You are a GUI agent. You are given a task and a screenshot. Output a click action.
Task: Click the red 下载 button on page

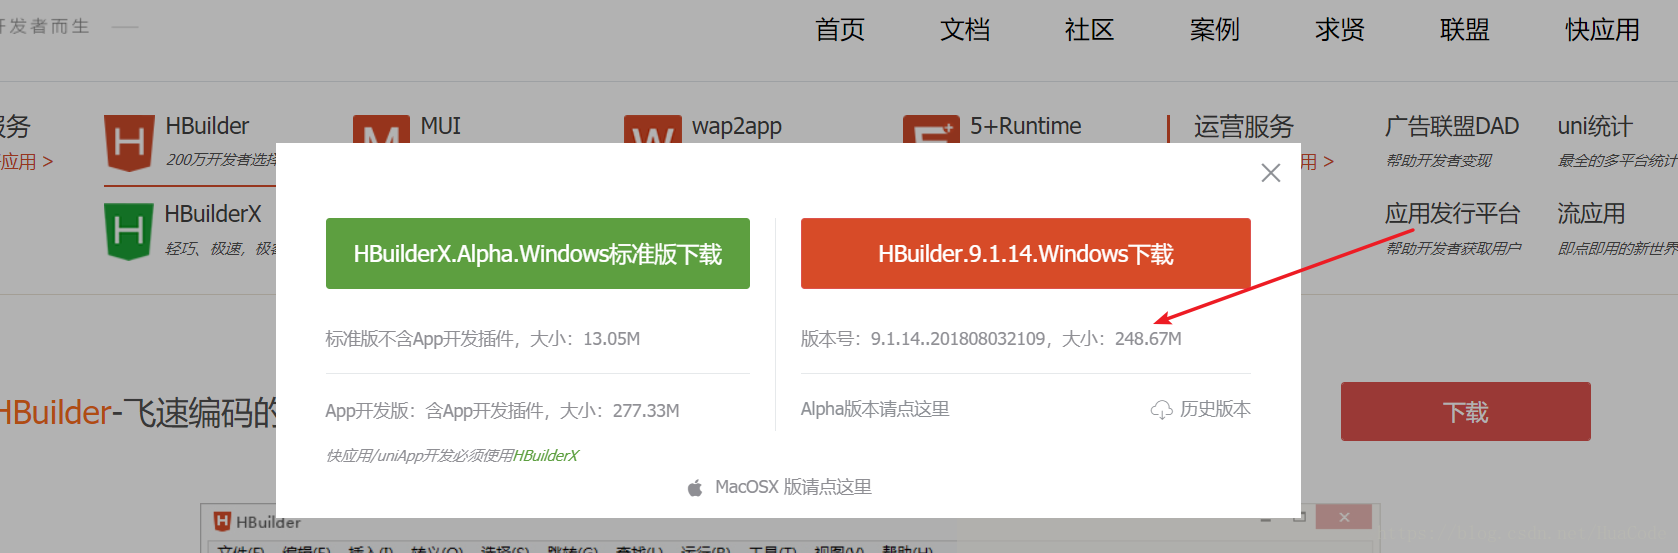[x=1466, y=411]
